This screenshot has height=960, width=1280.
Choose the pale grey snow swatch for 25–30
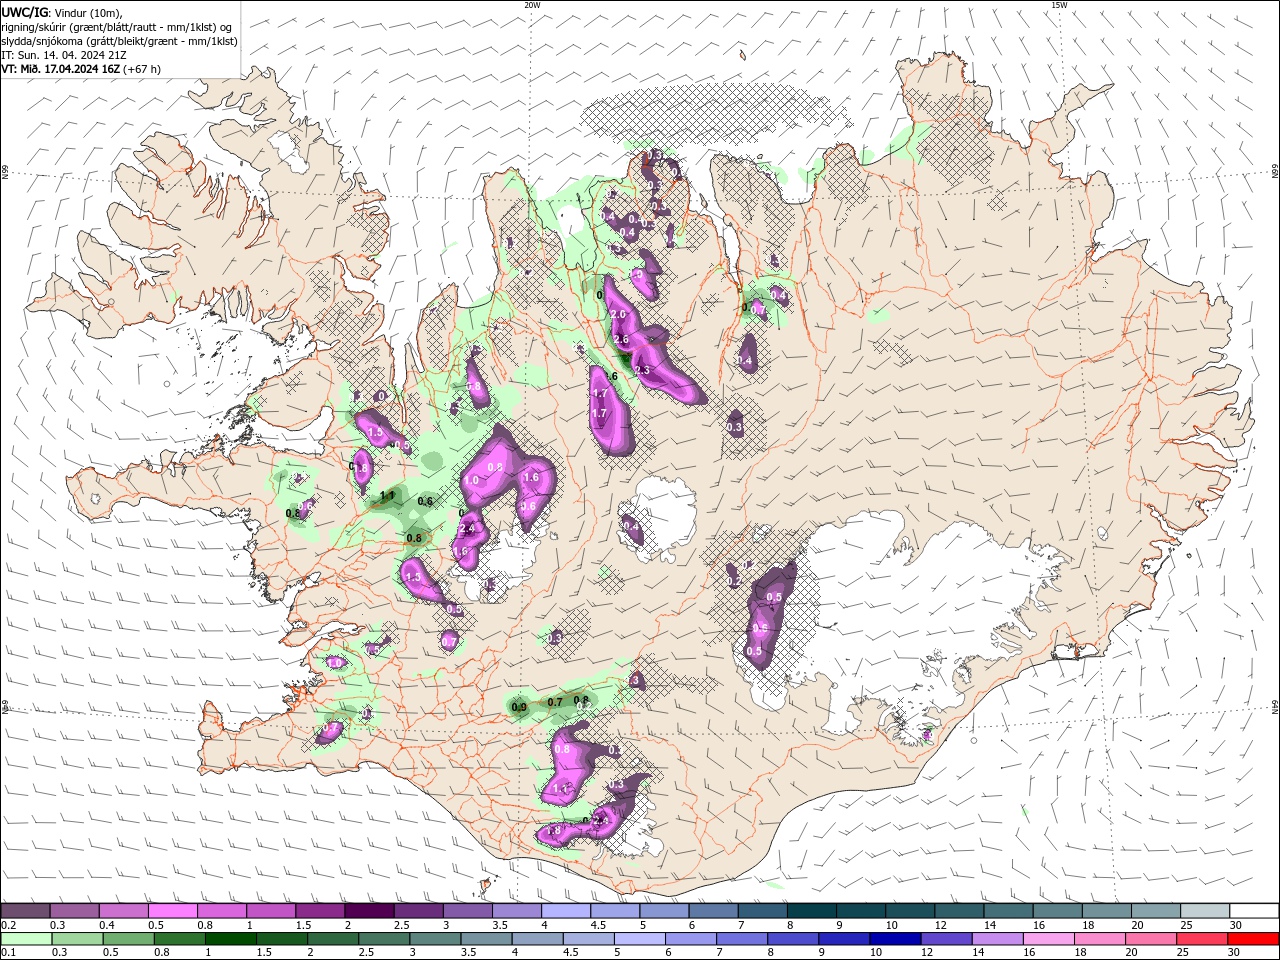[1205, 910]
